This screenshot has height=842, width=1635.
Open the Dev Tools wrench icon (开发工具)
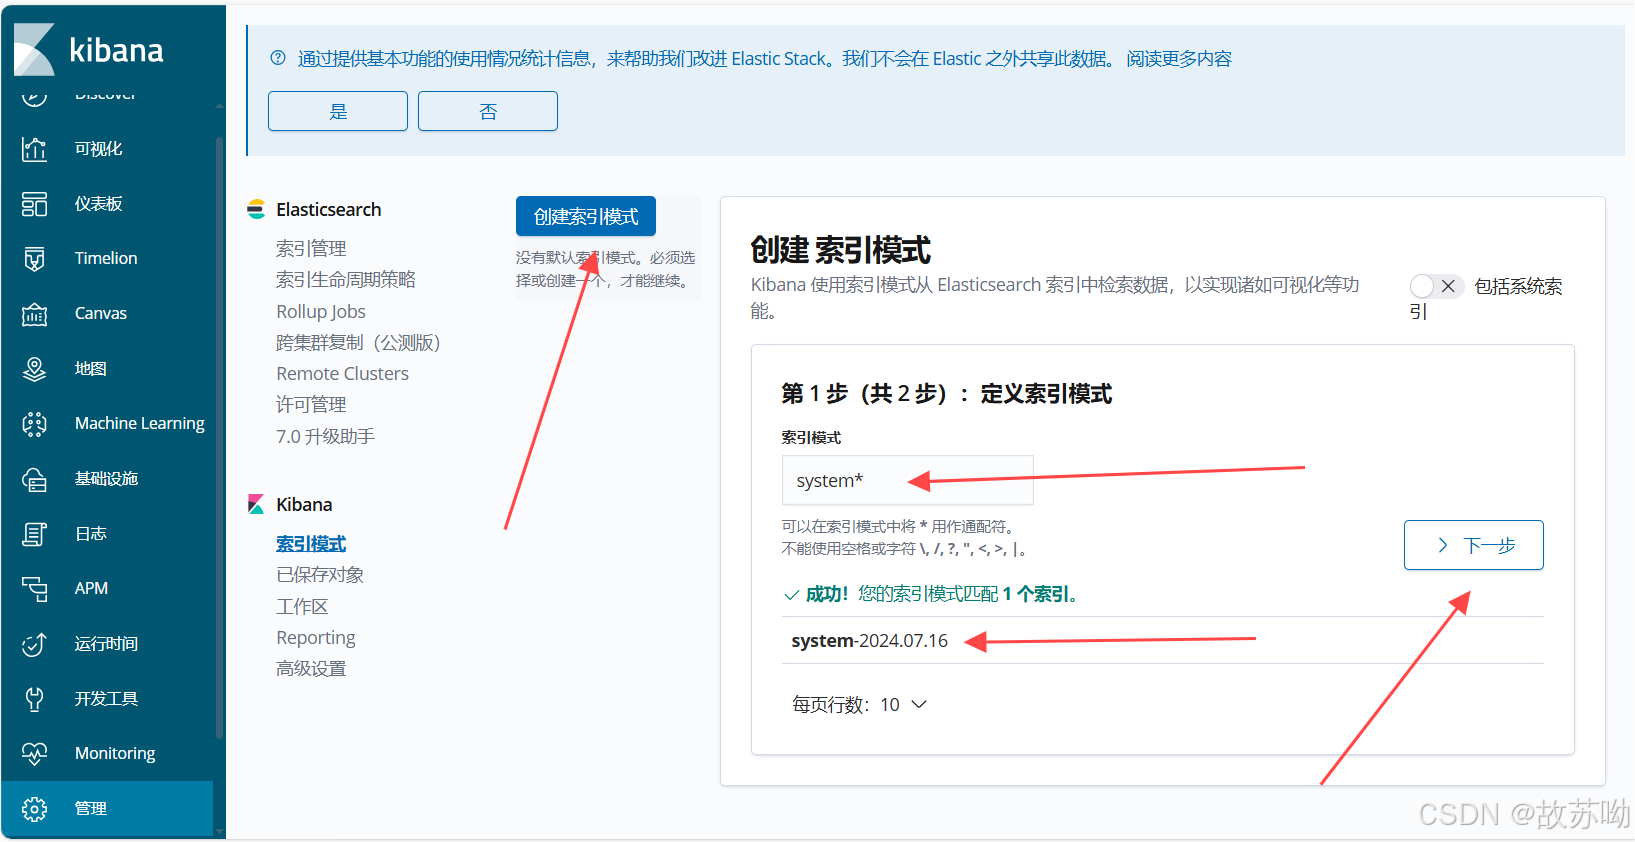(x=34, y=699)
